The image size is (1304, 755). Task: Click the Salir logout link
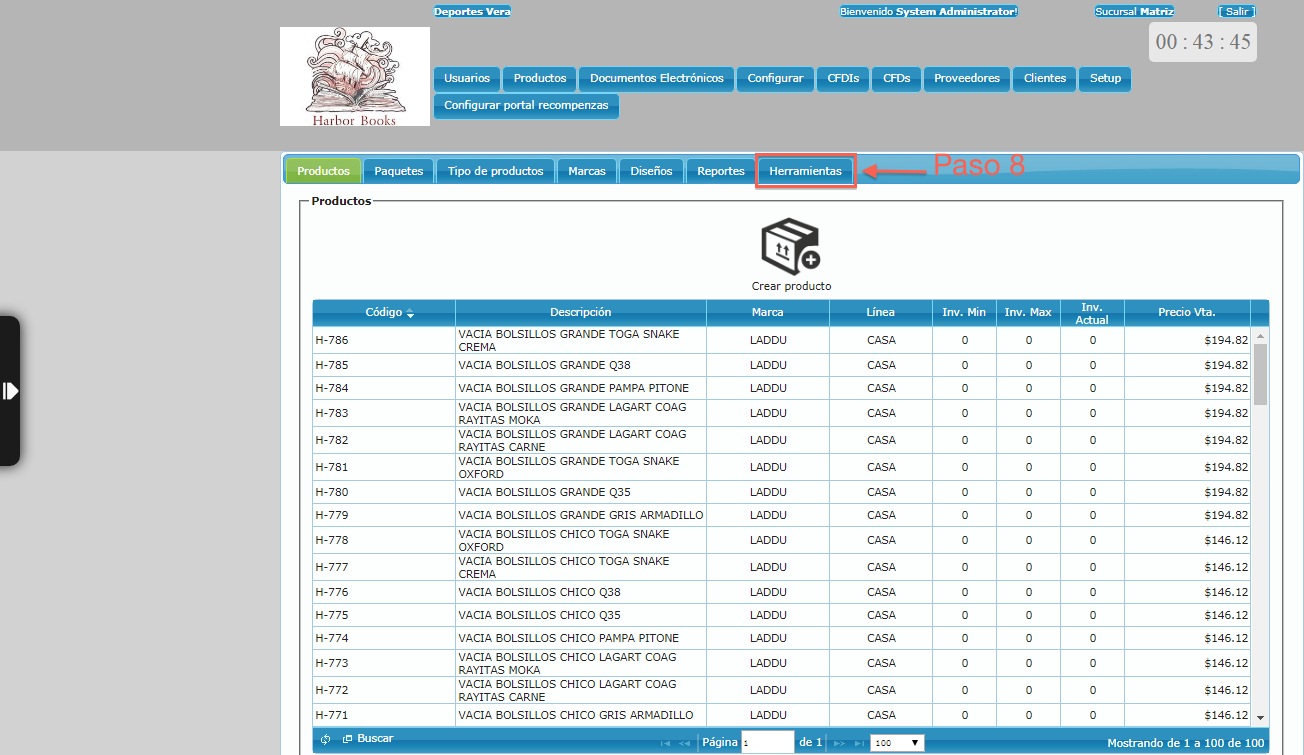[x=1237, y=11]
